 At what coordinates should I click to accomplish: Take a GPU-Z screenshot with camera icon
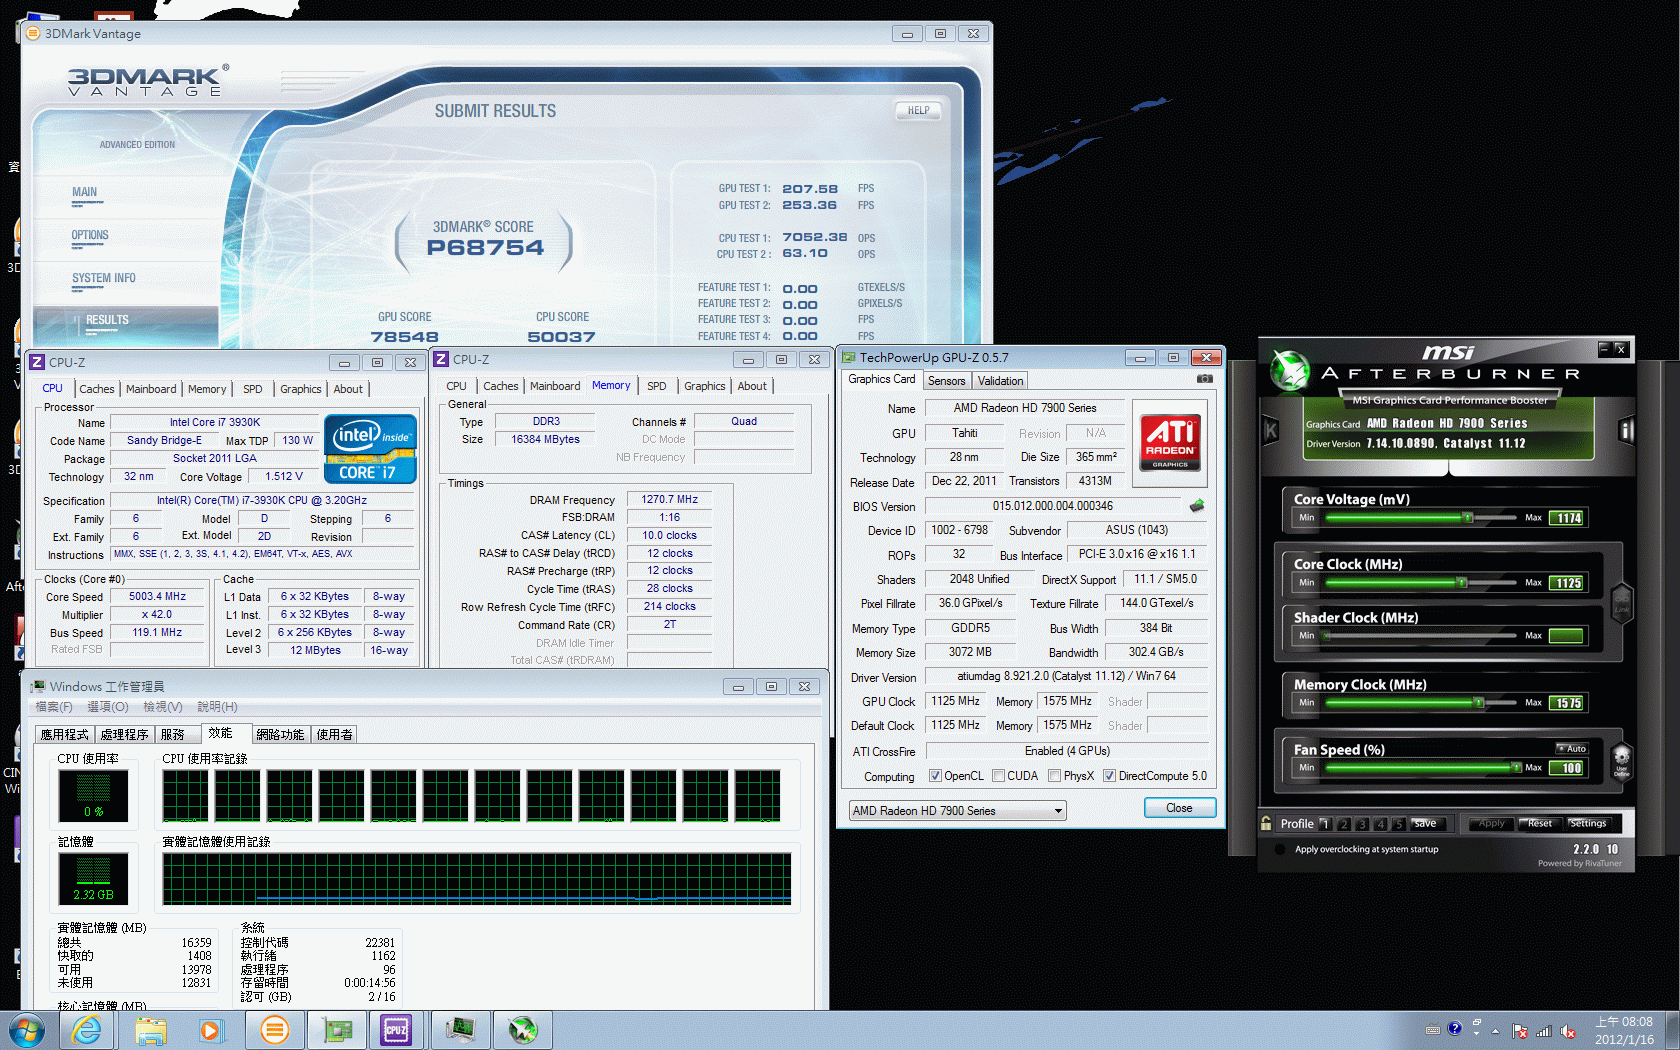tap(1205, 379)
